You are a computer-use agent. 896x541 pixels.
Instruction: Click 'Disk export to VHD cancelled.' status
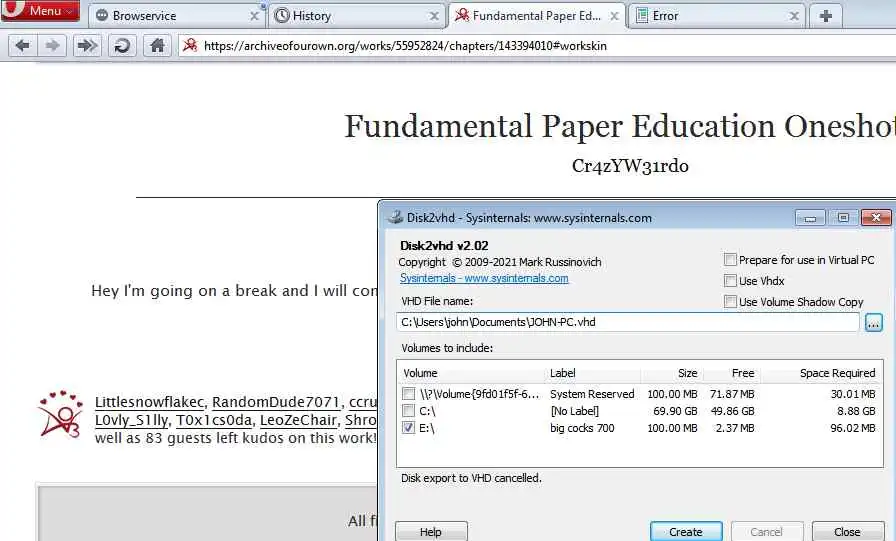(471, 478)
